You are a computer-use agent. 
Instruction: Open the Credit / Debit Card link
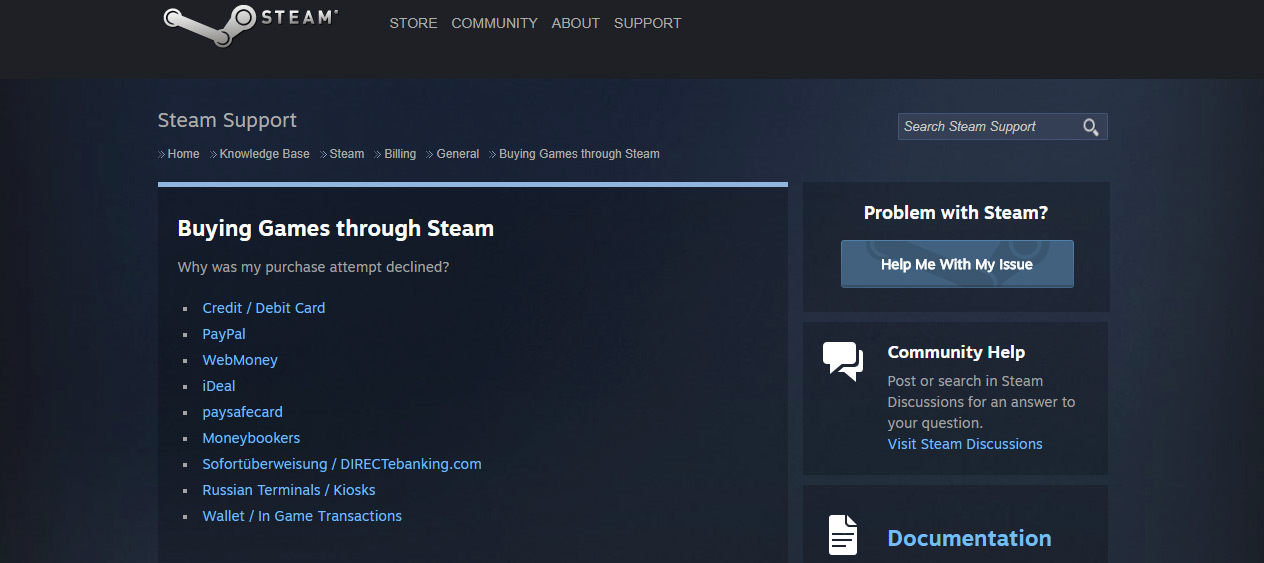264,308
